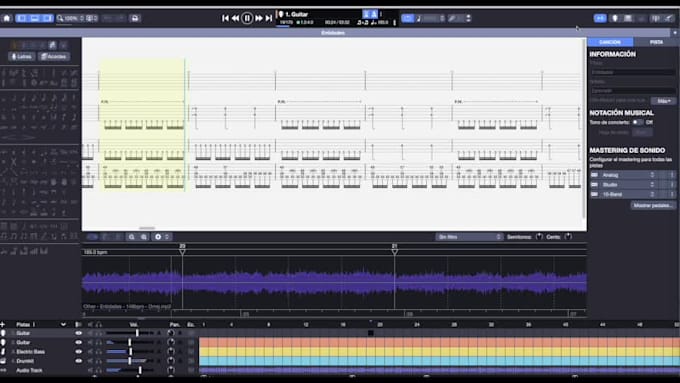
Task: Open the 100% zoom dropdown
Action: (x=70, y=18)
